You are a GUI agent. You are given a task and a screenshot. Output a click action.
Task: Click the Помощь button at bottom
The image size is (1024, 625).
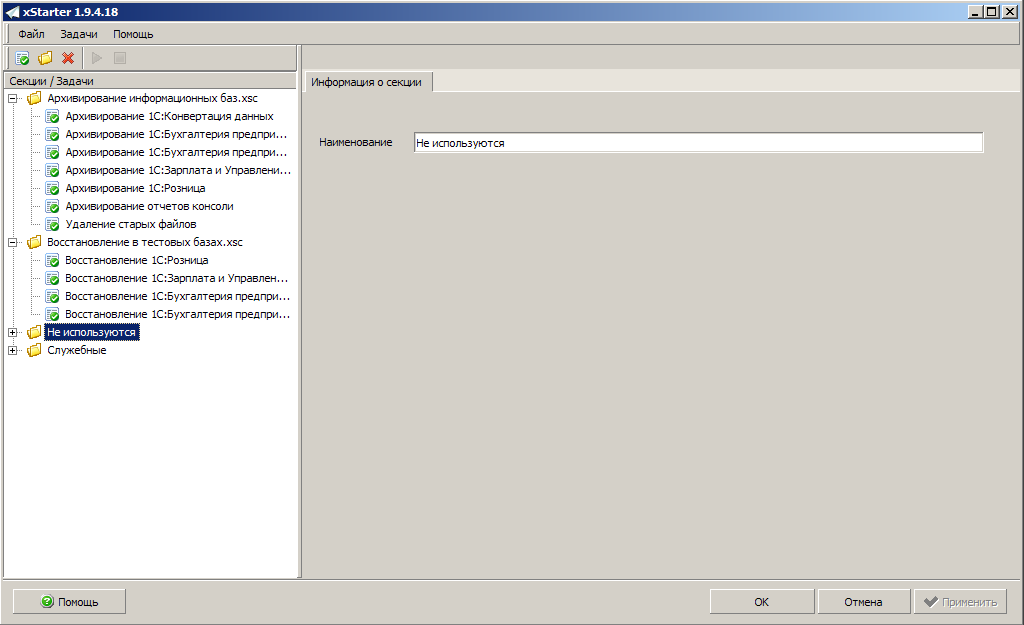point(69,601)
